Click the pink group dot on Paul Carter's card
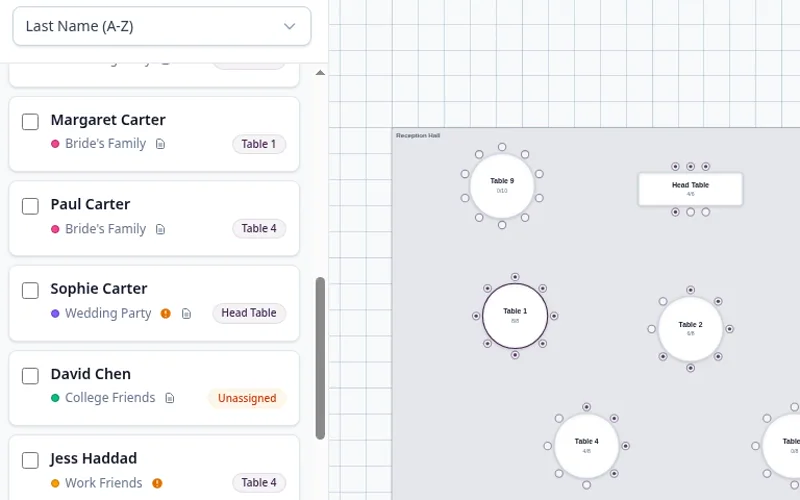 55,229
